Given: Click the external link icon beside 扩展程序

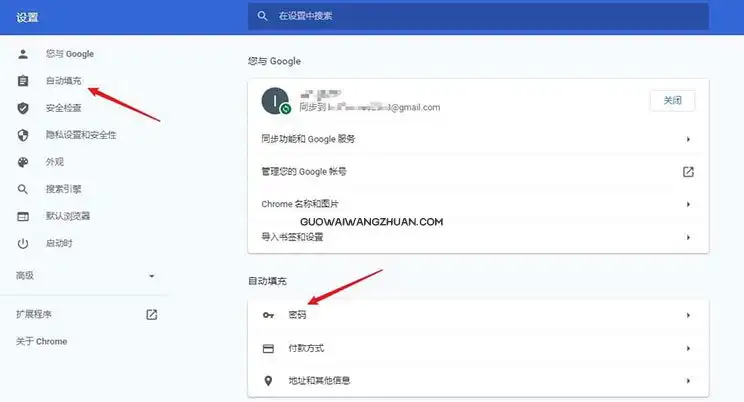Looking at the screenshot, I should [151, 314].
